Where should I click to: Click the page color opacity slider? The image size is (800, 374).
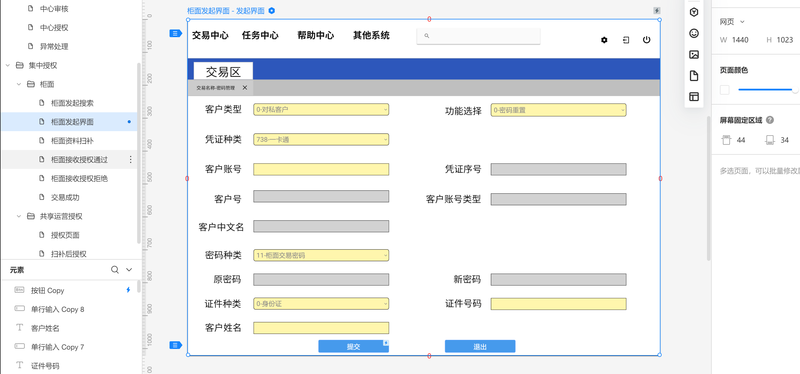767,90
